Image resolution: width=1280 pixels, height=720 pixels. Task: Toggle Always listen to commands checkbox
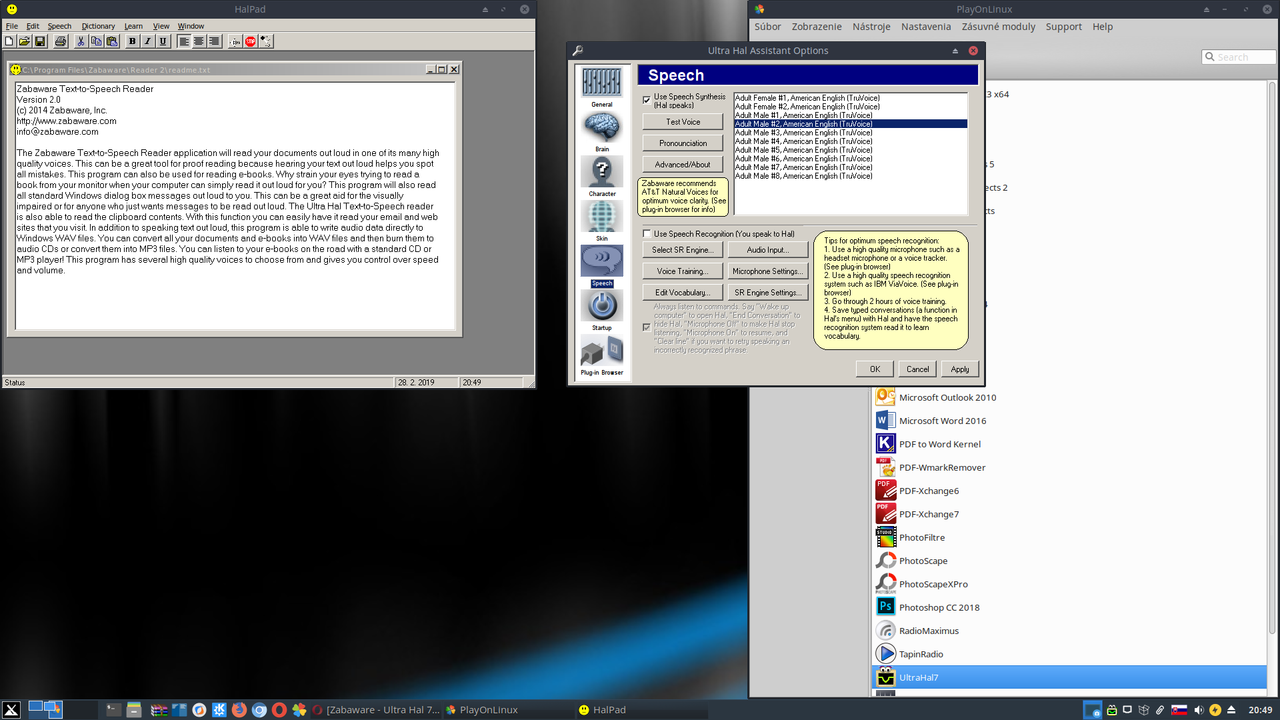point(647,327)
